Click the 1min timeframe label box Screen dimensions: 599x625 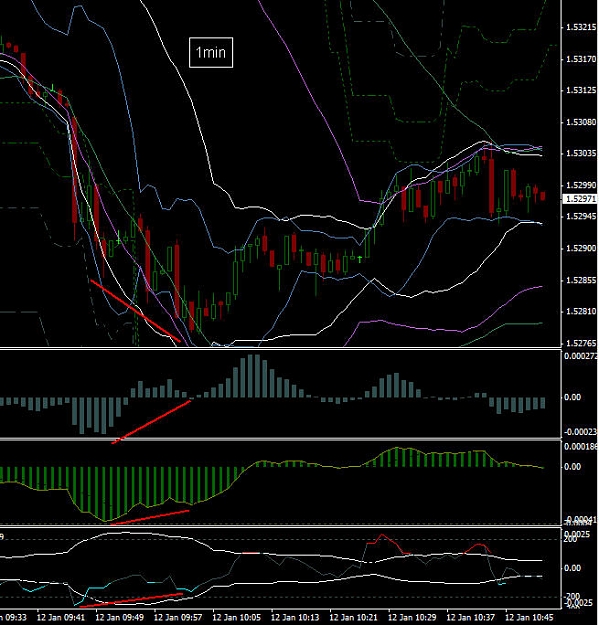point(211,52)
